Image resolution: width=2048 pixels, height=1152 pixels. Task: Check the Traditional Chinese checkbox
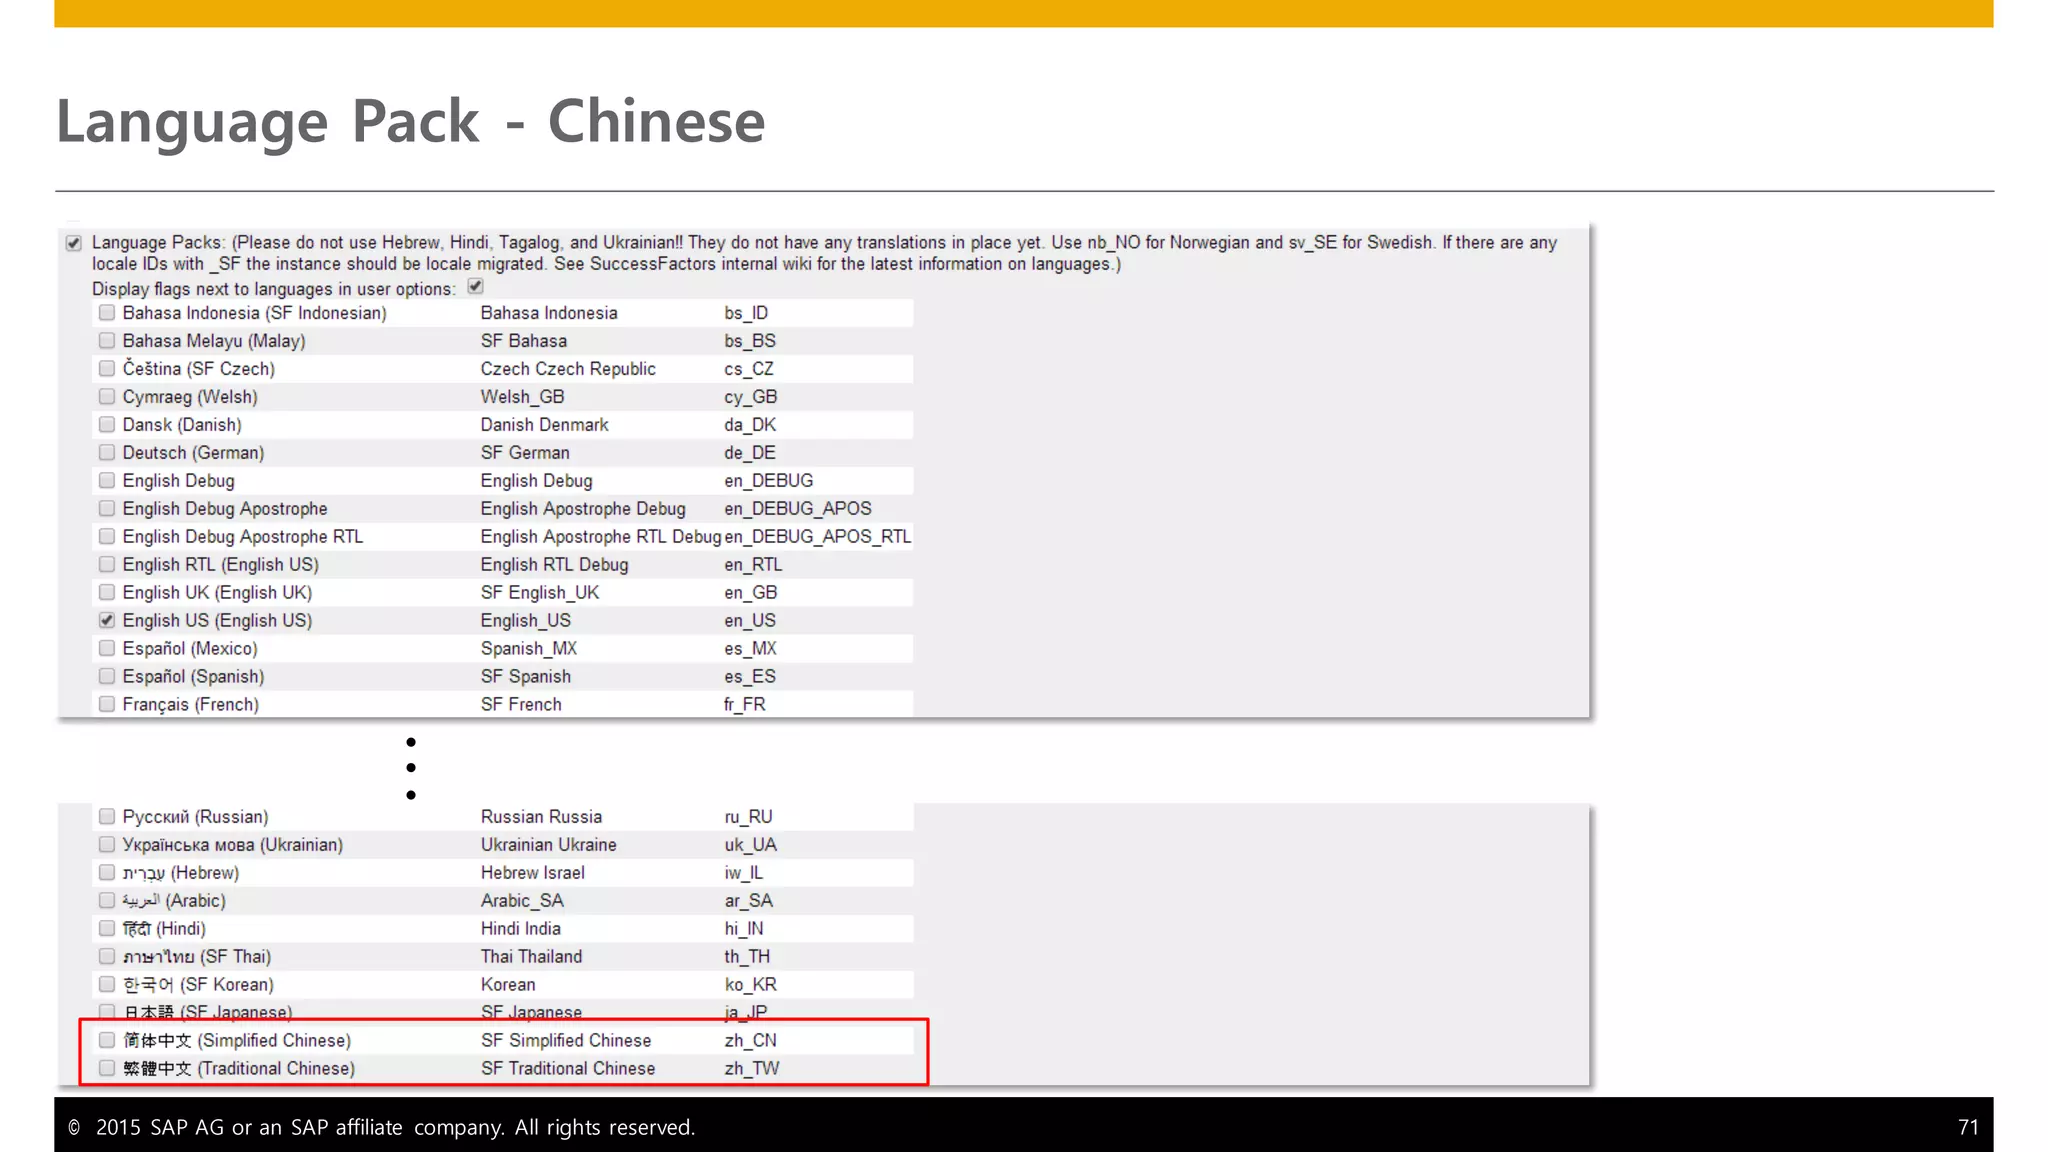[107, 1069]
